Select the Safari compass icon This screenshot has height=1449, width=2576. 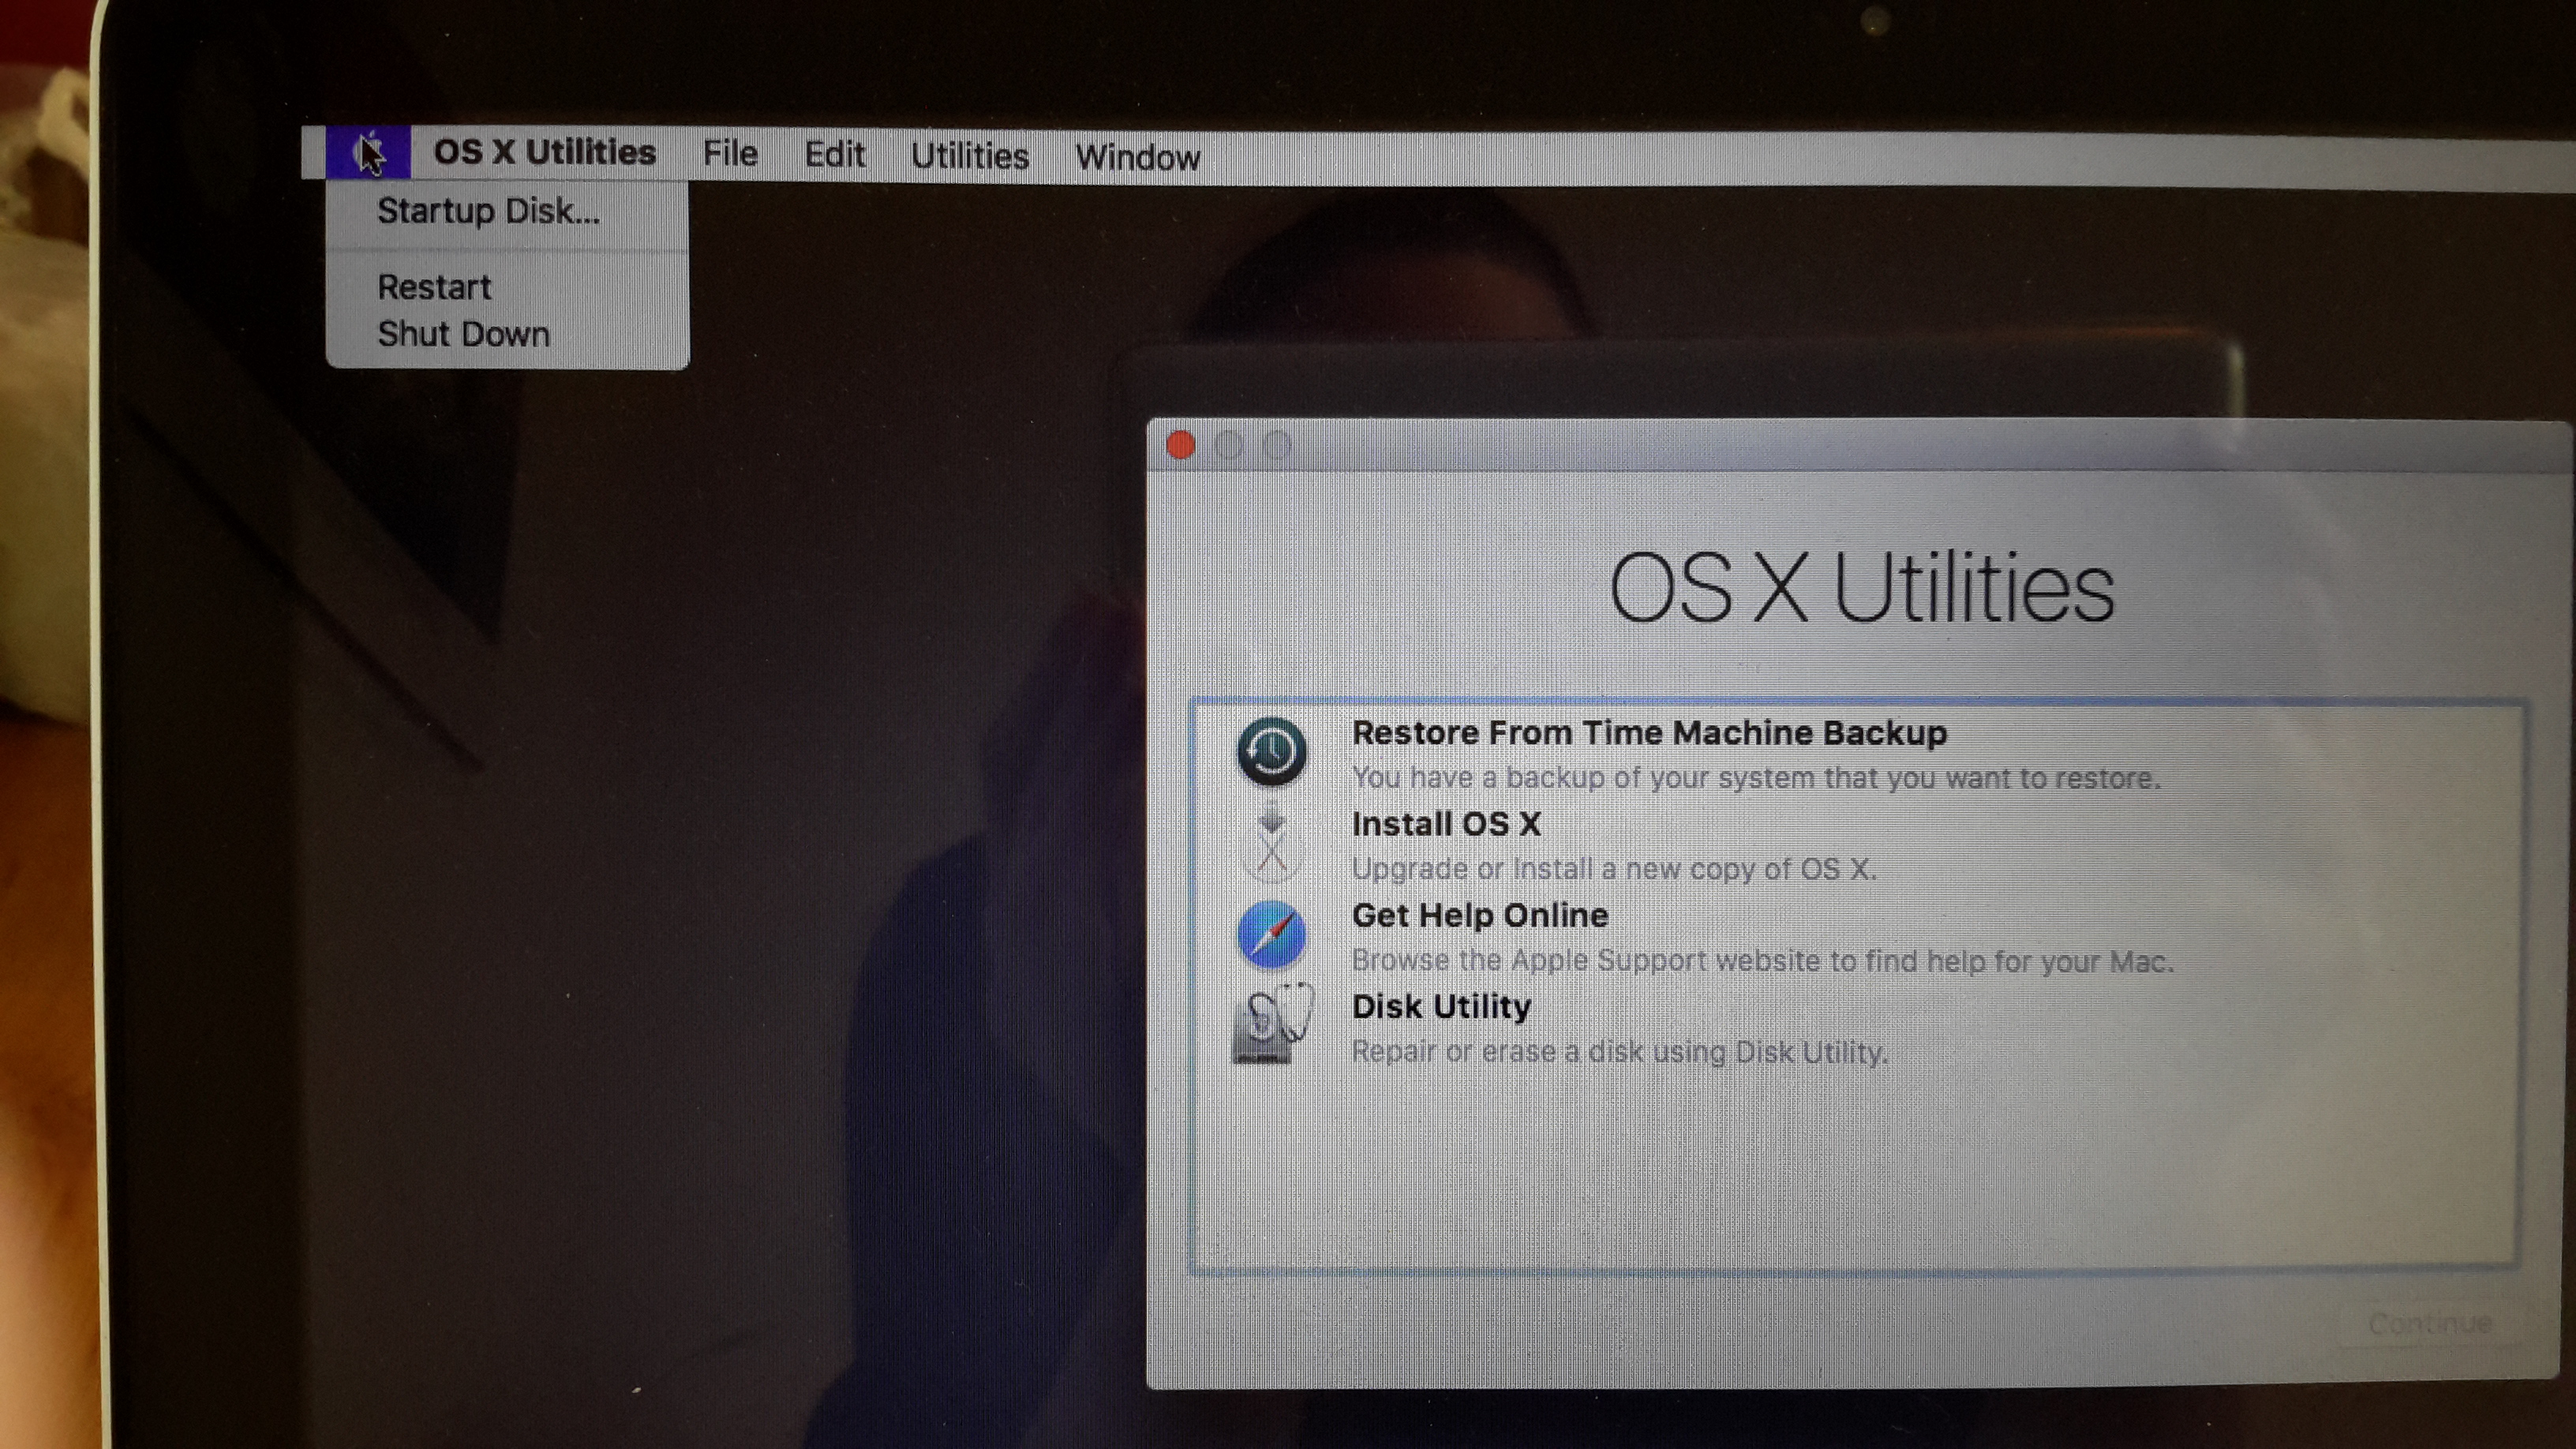click(x=1271, y=935)
